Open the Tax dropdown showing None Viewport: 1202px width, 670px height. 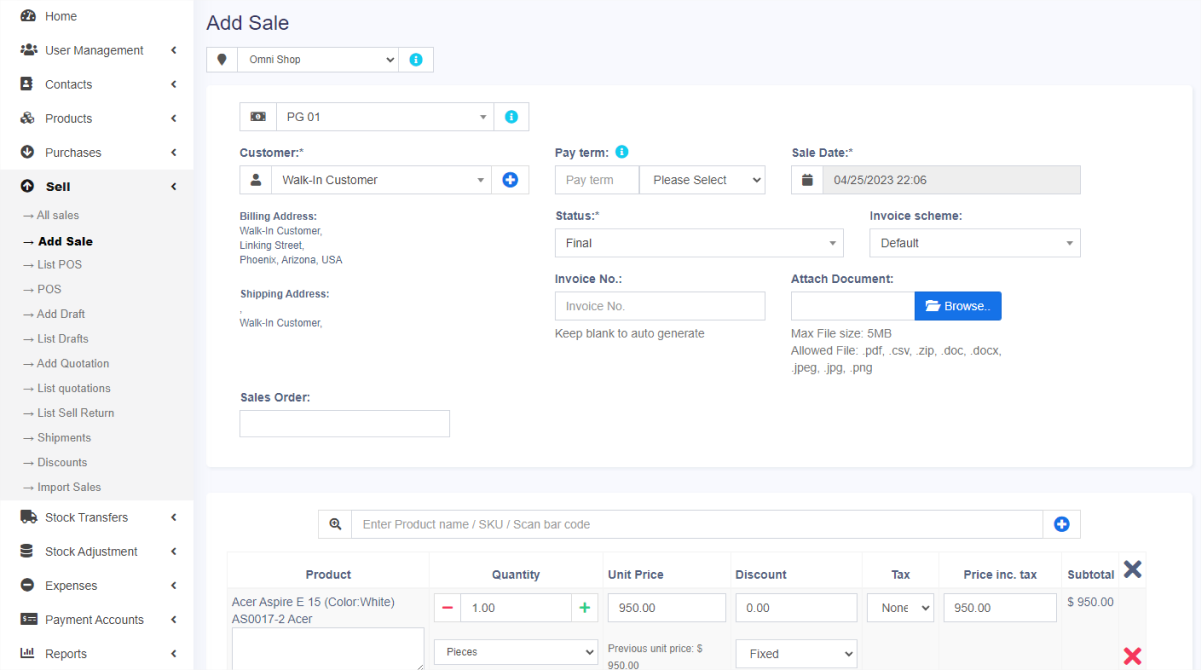[x=900, y=608]
